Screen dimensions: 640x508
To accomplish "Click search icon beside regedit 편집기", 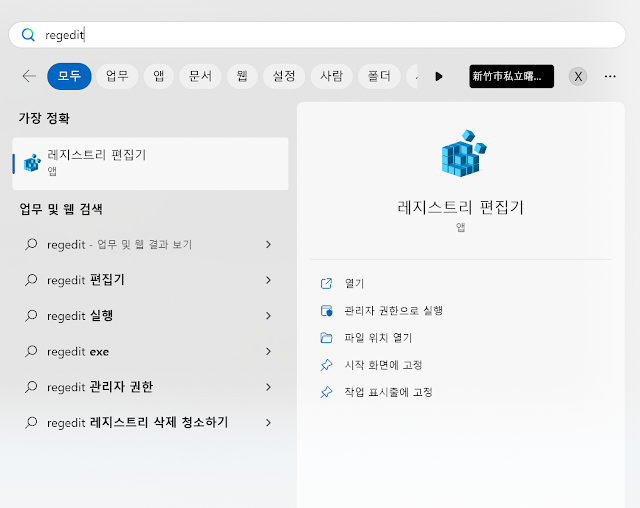I will pos(31,280).
